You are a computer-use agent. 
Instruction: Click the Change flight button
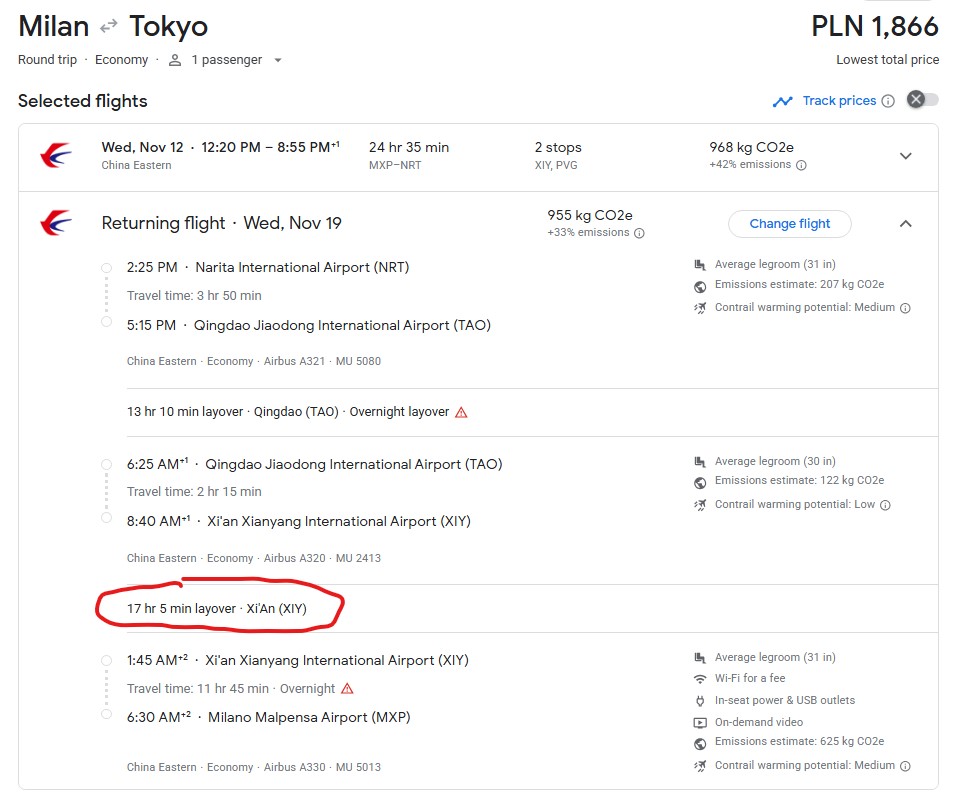click(x=789, y=223)
